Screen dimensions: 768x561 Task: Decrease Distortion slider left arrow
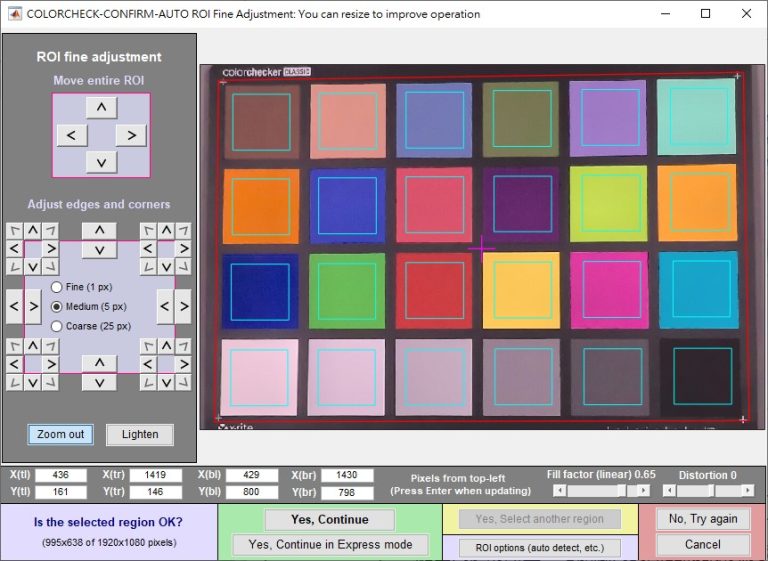[x=669, y=490]
